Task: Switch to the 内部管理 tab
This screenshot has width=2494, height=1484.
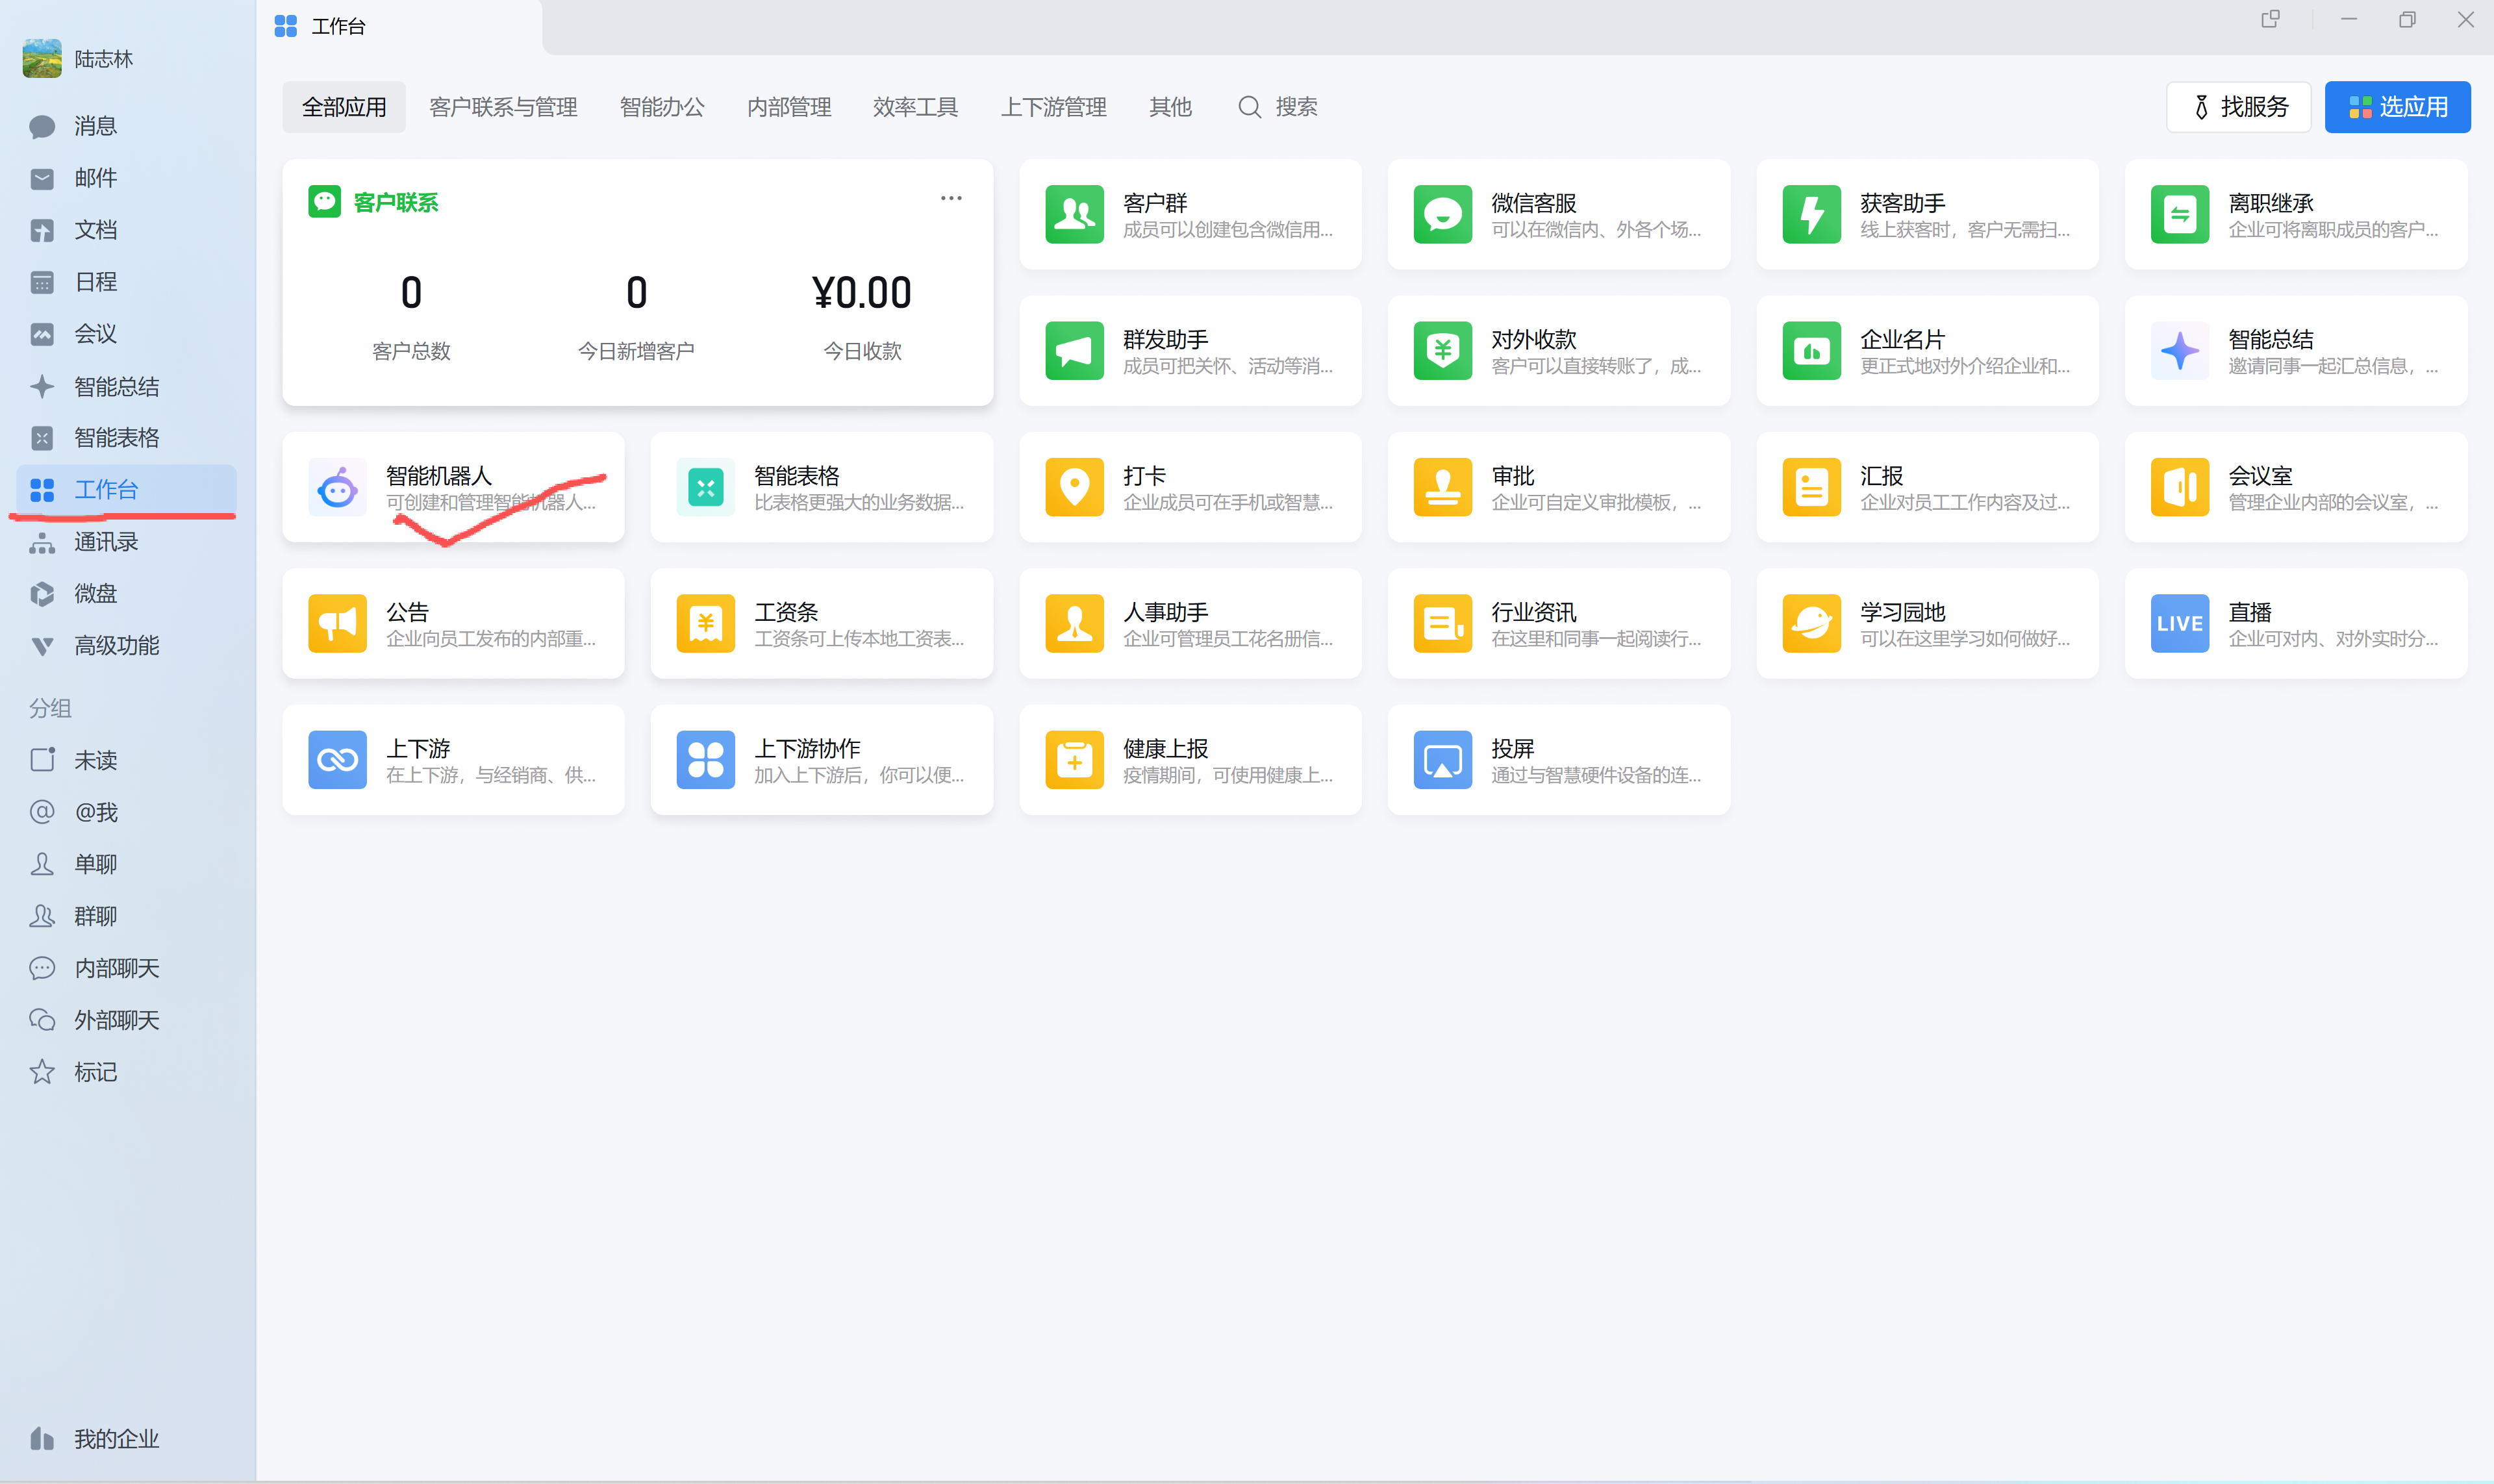Action: [x=789, y=107]
